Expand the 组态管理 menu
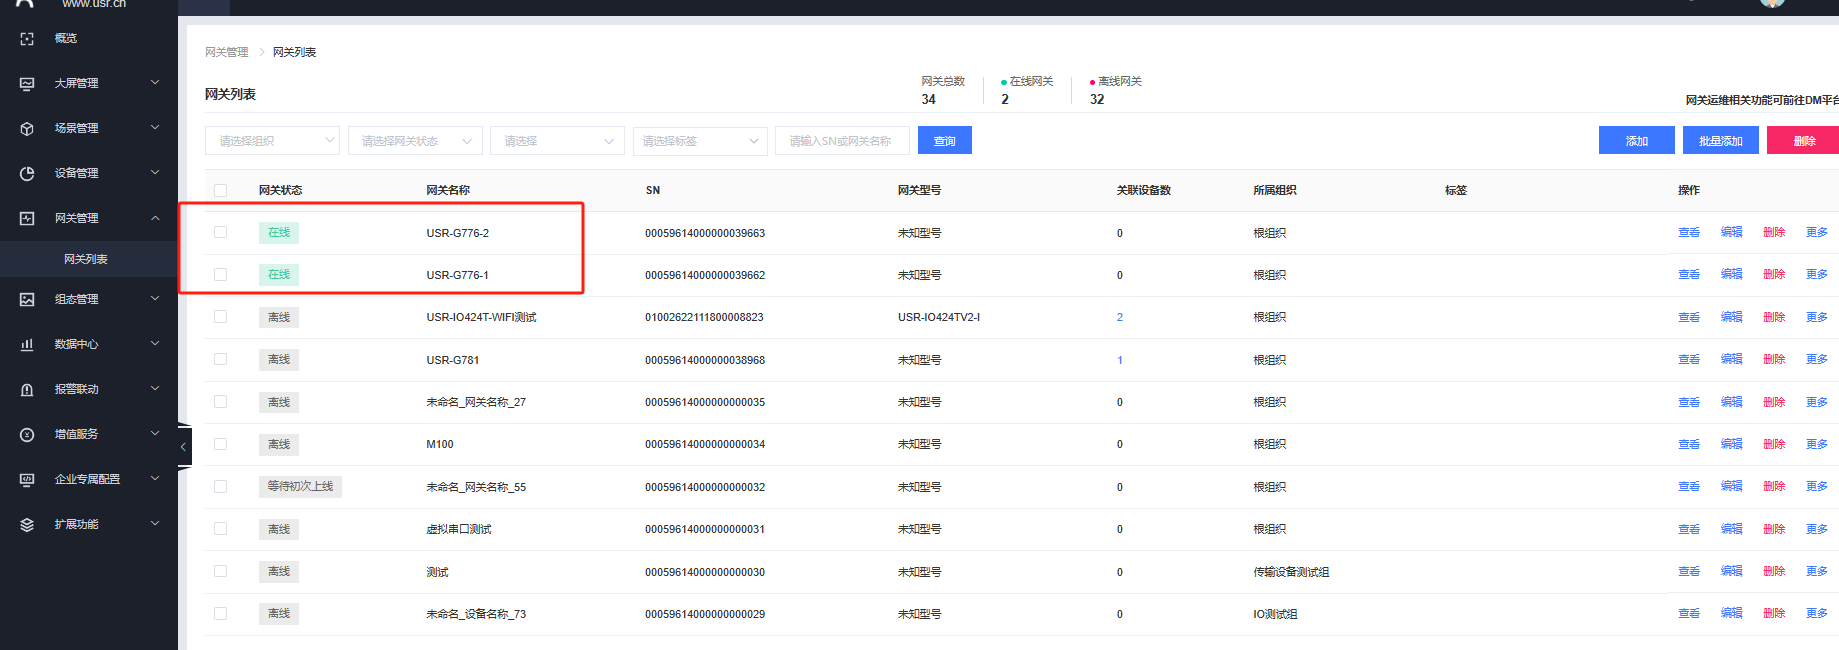The image size is (1839, 650). click(x=88, y=299)
